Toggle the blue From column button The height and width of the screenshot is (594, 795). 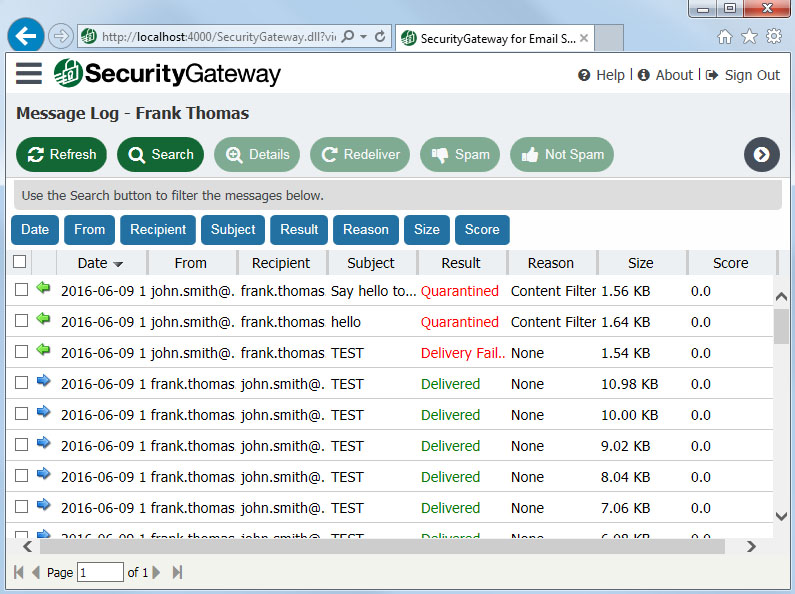[90, 230]
